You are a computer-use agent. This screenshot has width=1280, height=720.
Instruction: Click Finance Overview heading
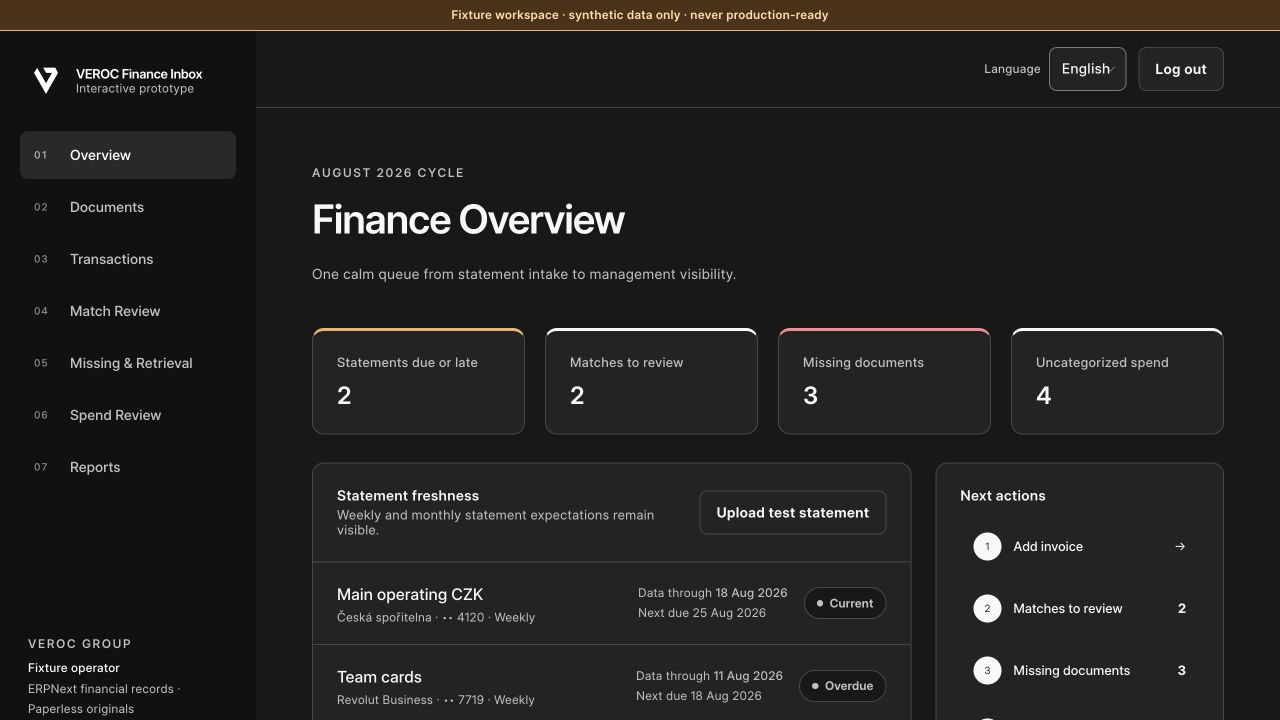point(468,220)
